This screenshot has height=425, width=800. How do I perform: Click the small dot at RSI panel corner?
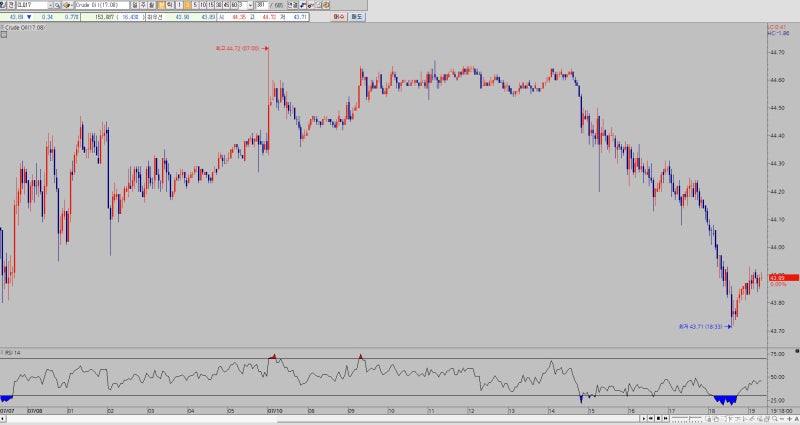click(797, 351)
